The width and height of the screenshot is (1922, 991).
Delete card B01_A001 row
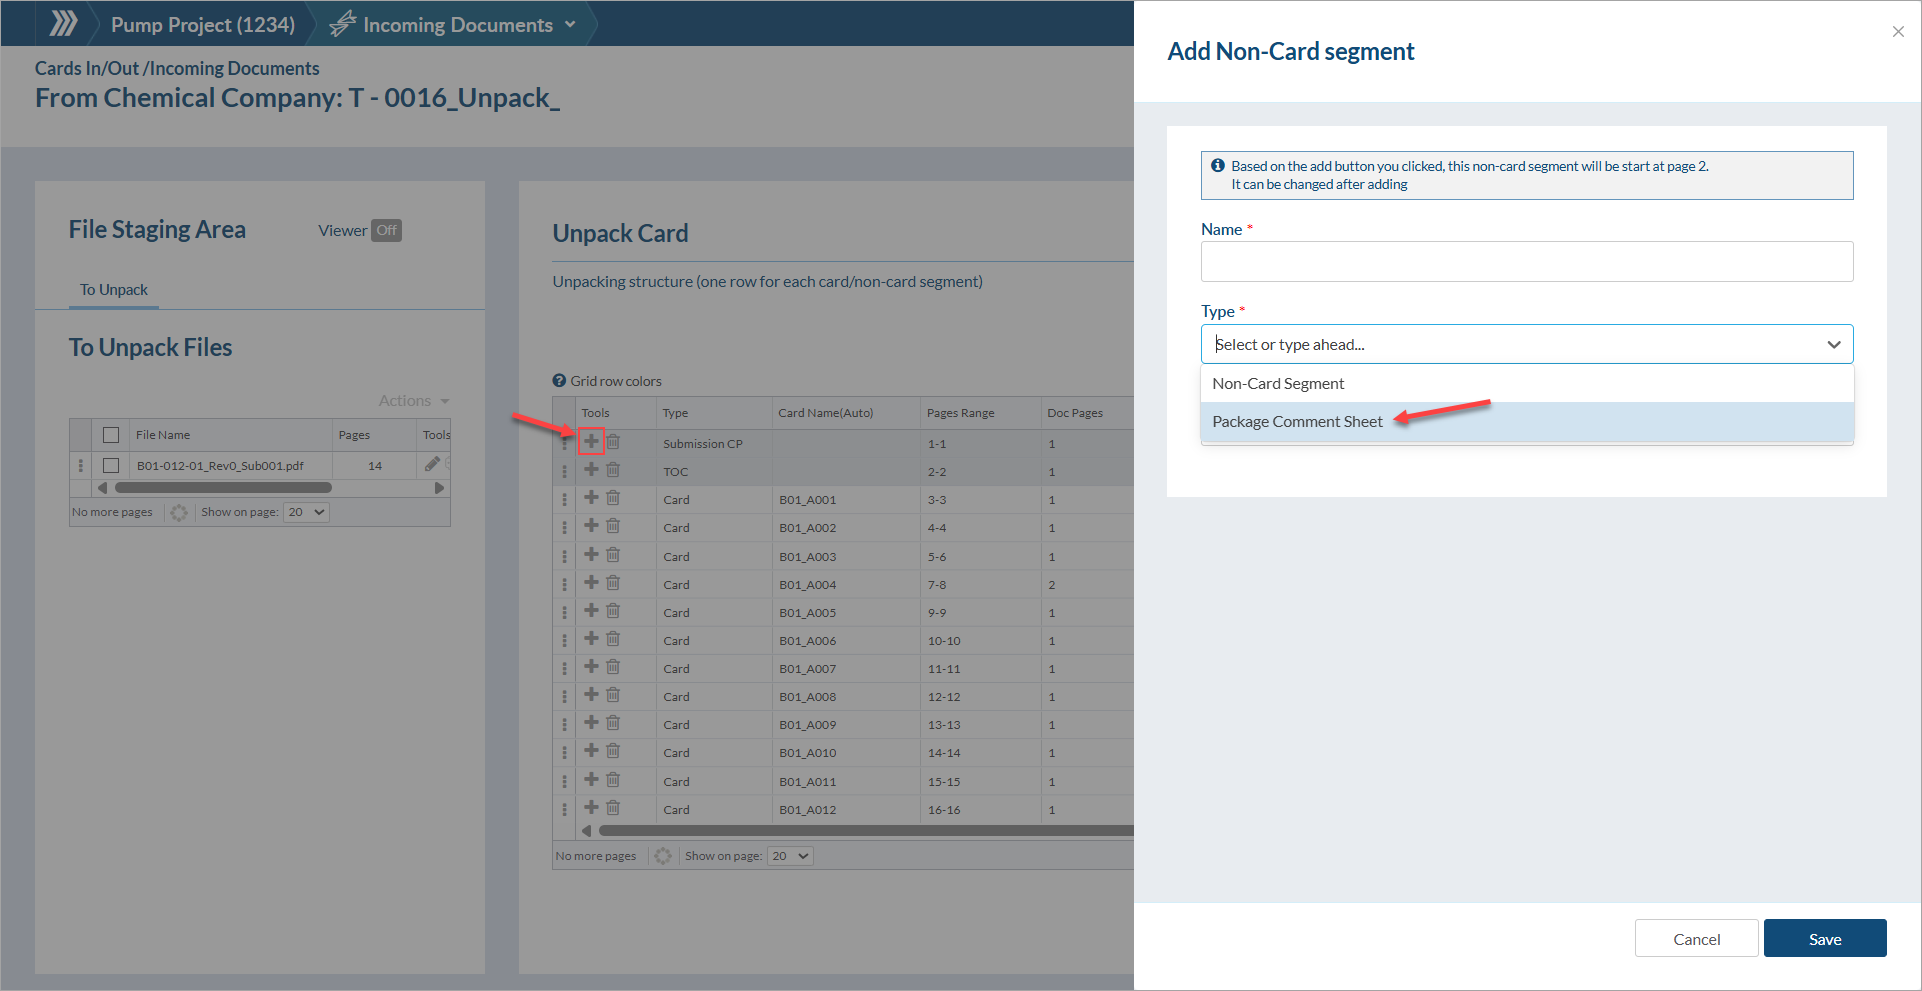(x=613, y=497)
